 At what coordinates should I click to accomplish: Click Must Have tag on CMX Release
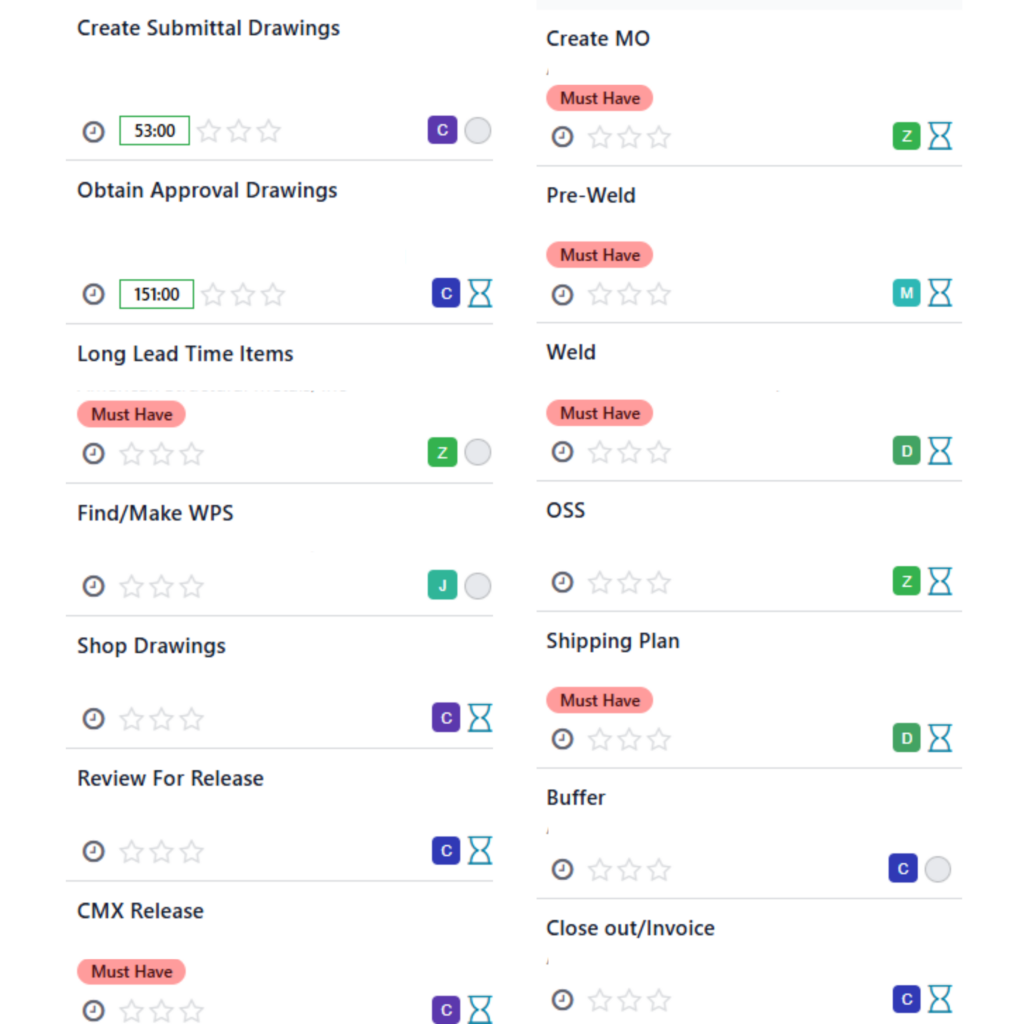click(131, 971)
